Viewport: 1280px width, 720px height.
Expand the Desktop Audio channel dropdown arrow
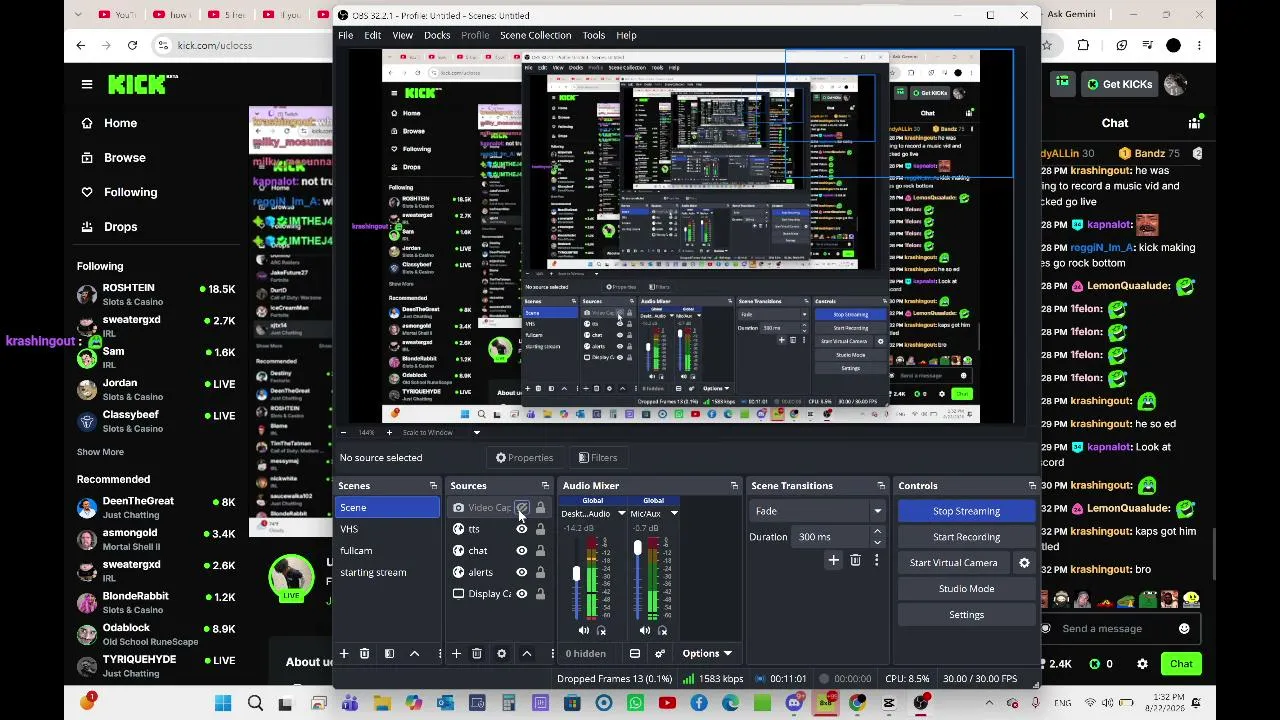pos(621,514)
